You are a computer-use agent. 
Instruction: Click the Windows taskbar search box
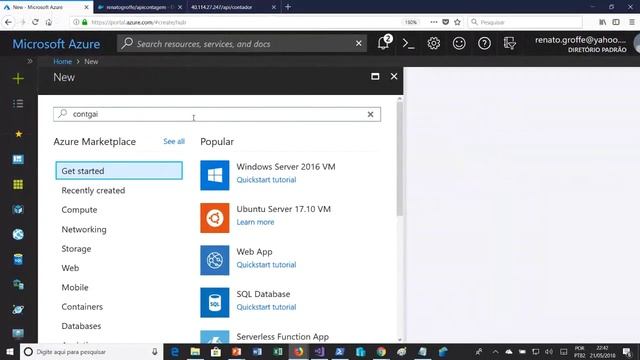(91, 351)
